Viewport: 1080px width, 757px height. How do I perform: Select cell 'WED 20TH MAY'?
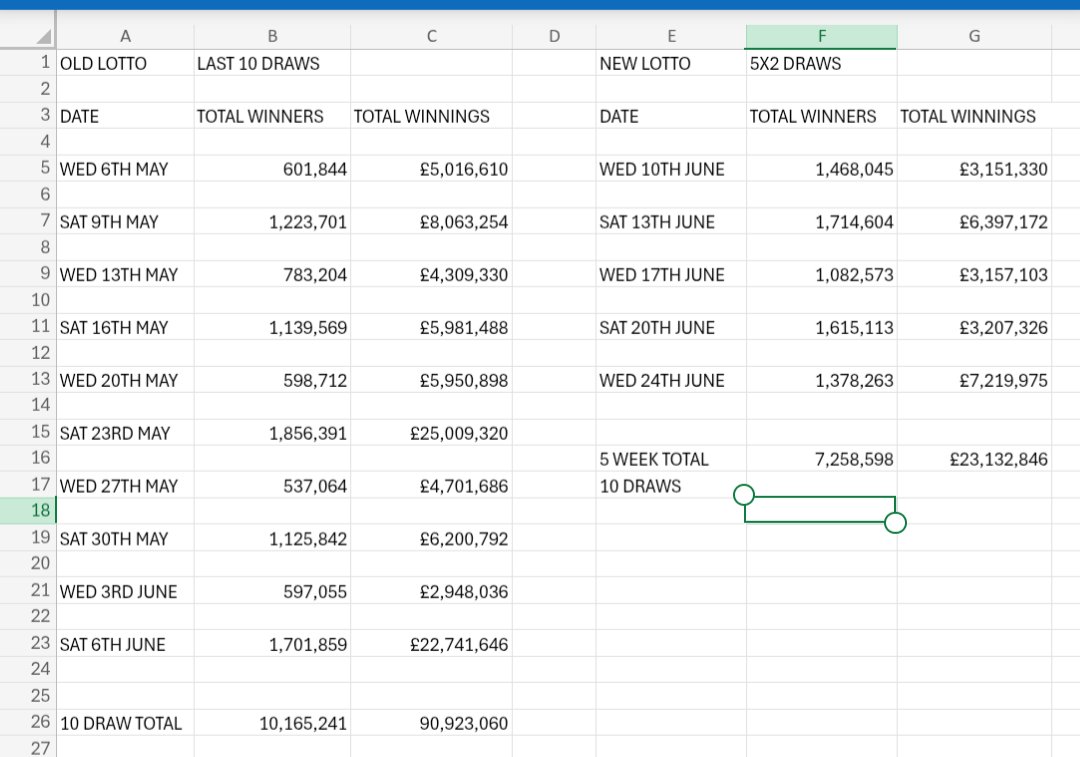(x=125, y=380)
